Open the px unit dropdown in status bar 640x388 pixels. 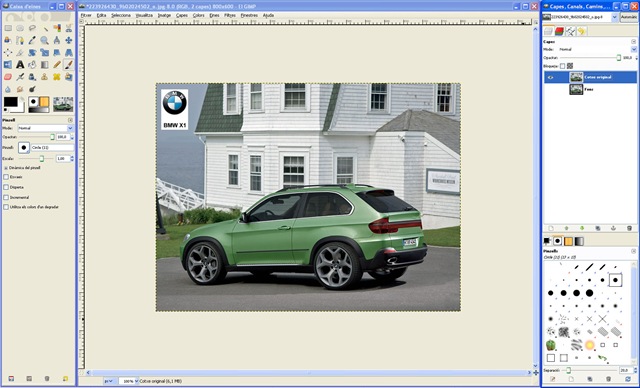[109, 381]
